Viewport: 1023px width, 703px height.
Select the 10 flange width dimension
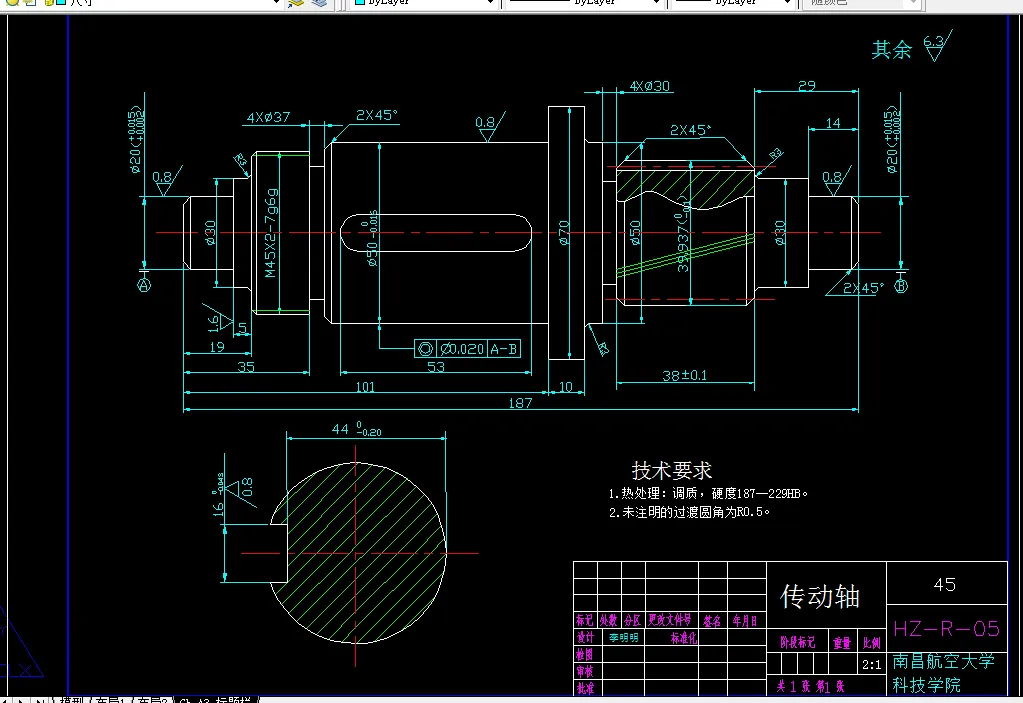coord(566,387)
